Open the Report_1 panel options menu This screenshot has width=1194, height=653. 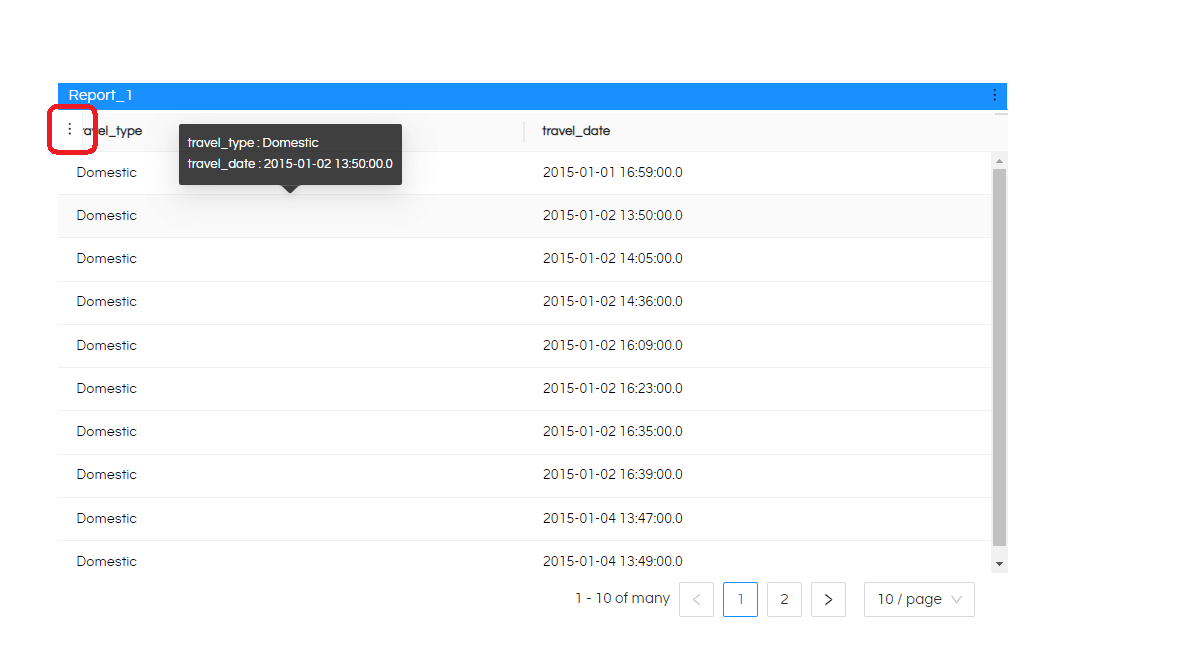tap(994, 95)
